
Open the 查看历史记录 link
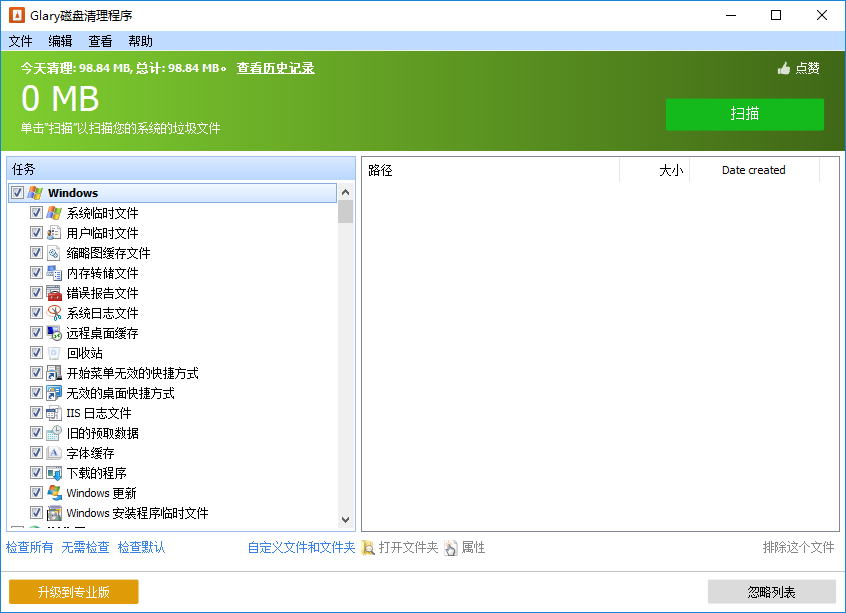point(275,68)
